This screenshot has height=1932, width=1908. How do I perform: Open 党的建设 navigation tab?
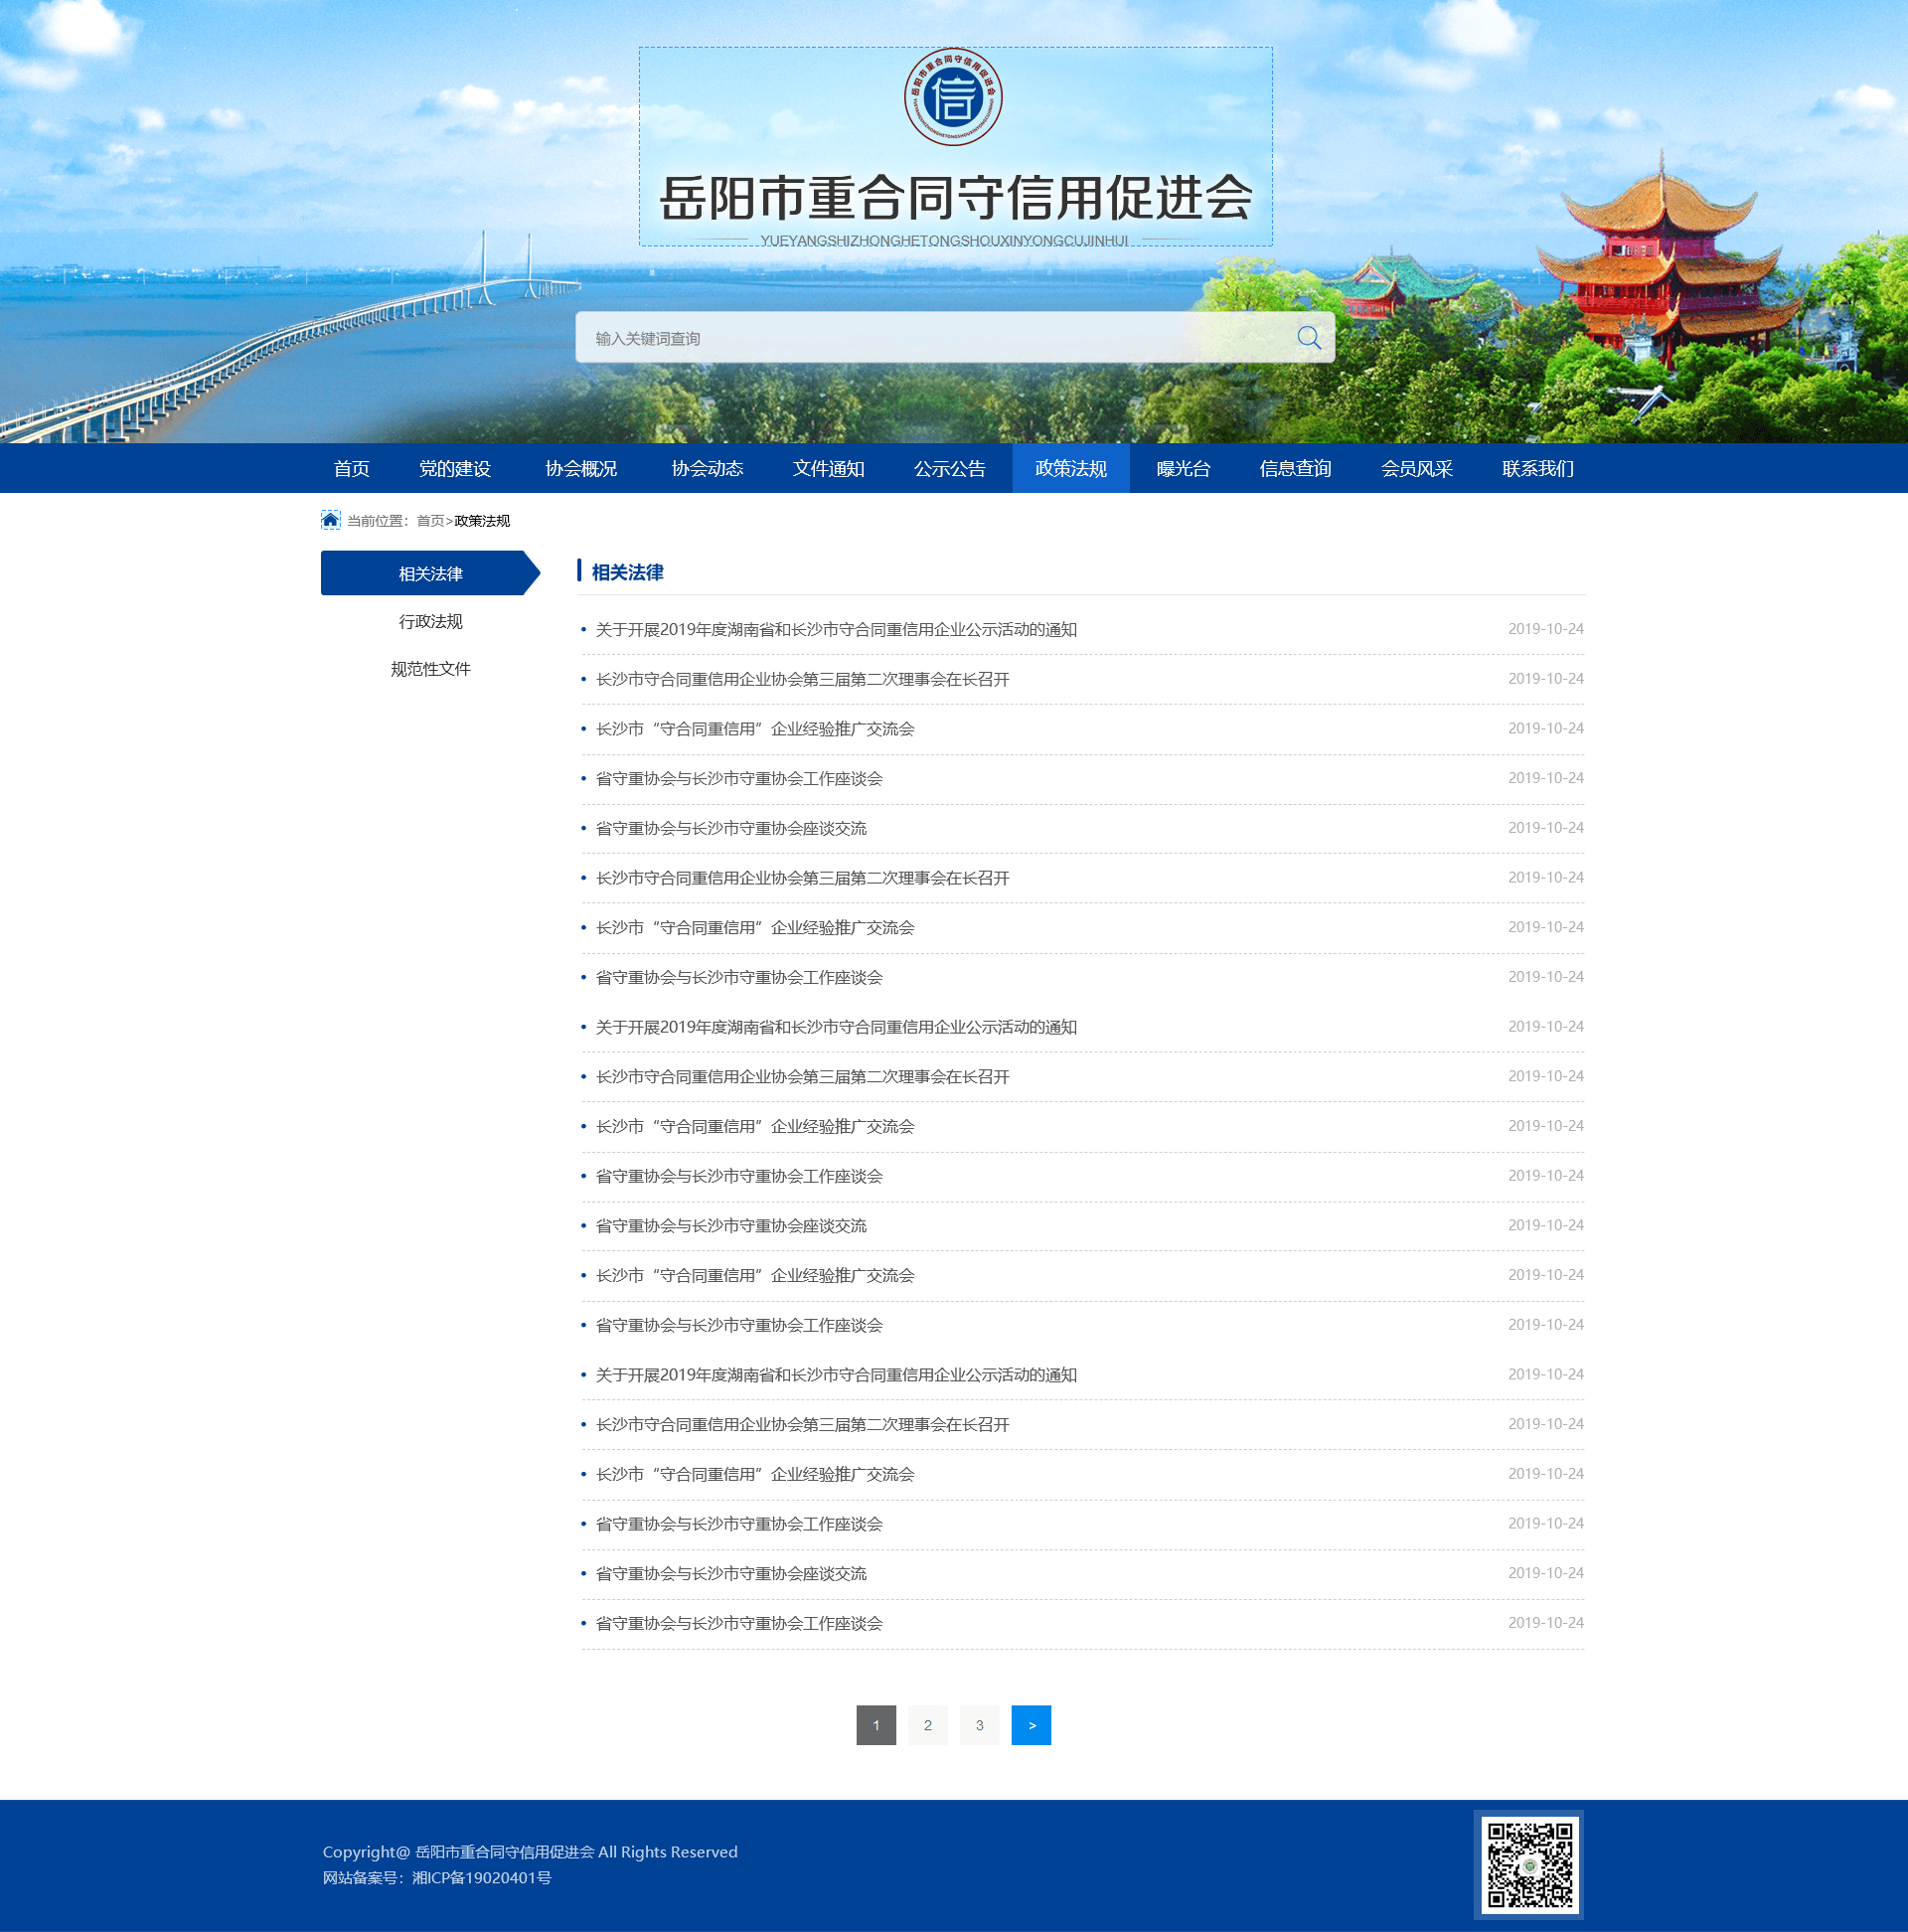click(x=454, y=469)
